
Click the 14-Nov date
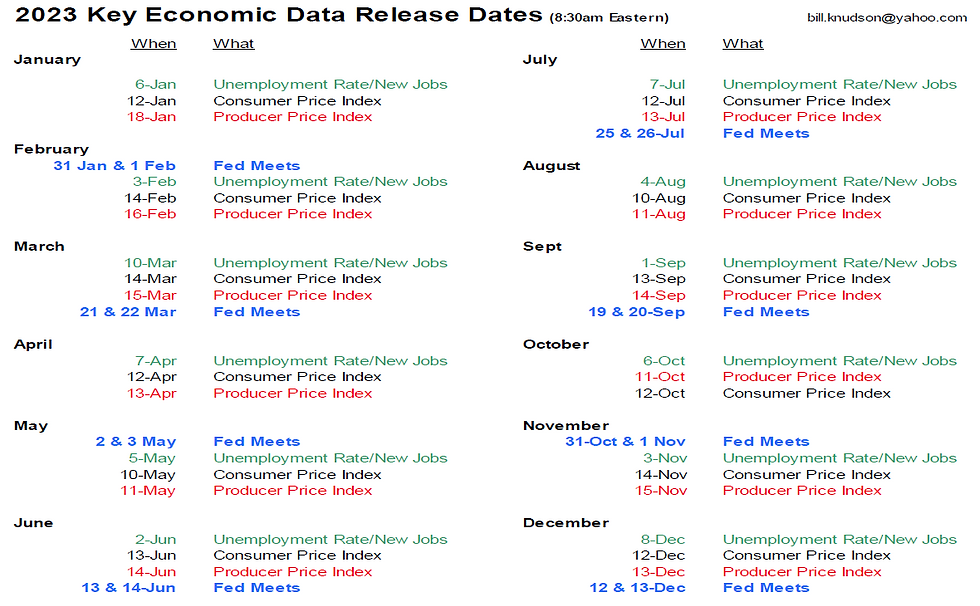click(661, 475)
